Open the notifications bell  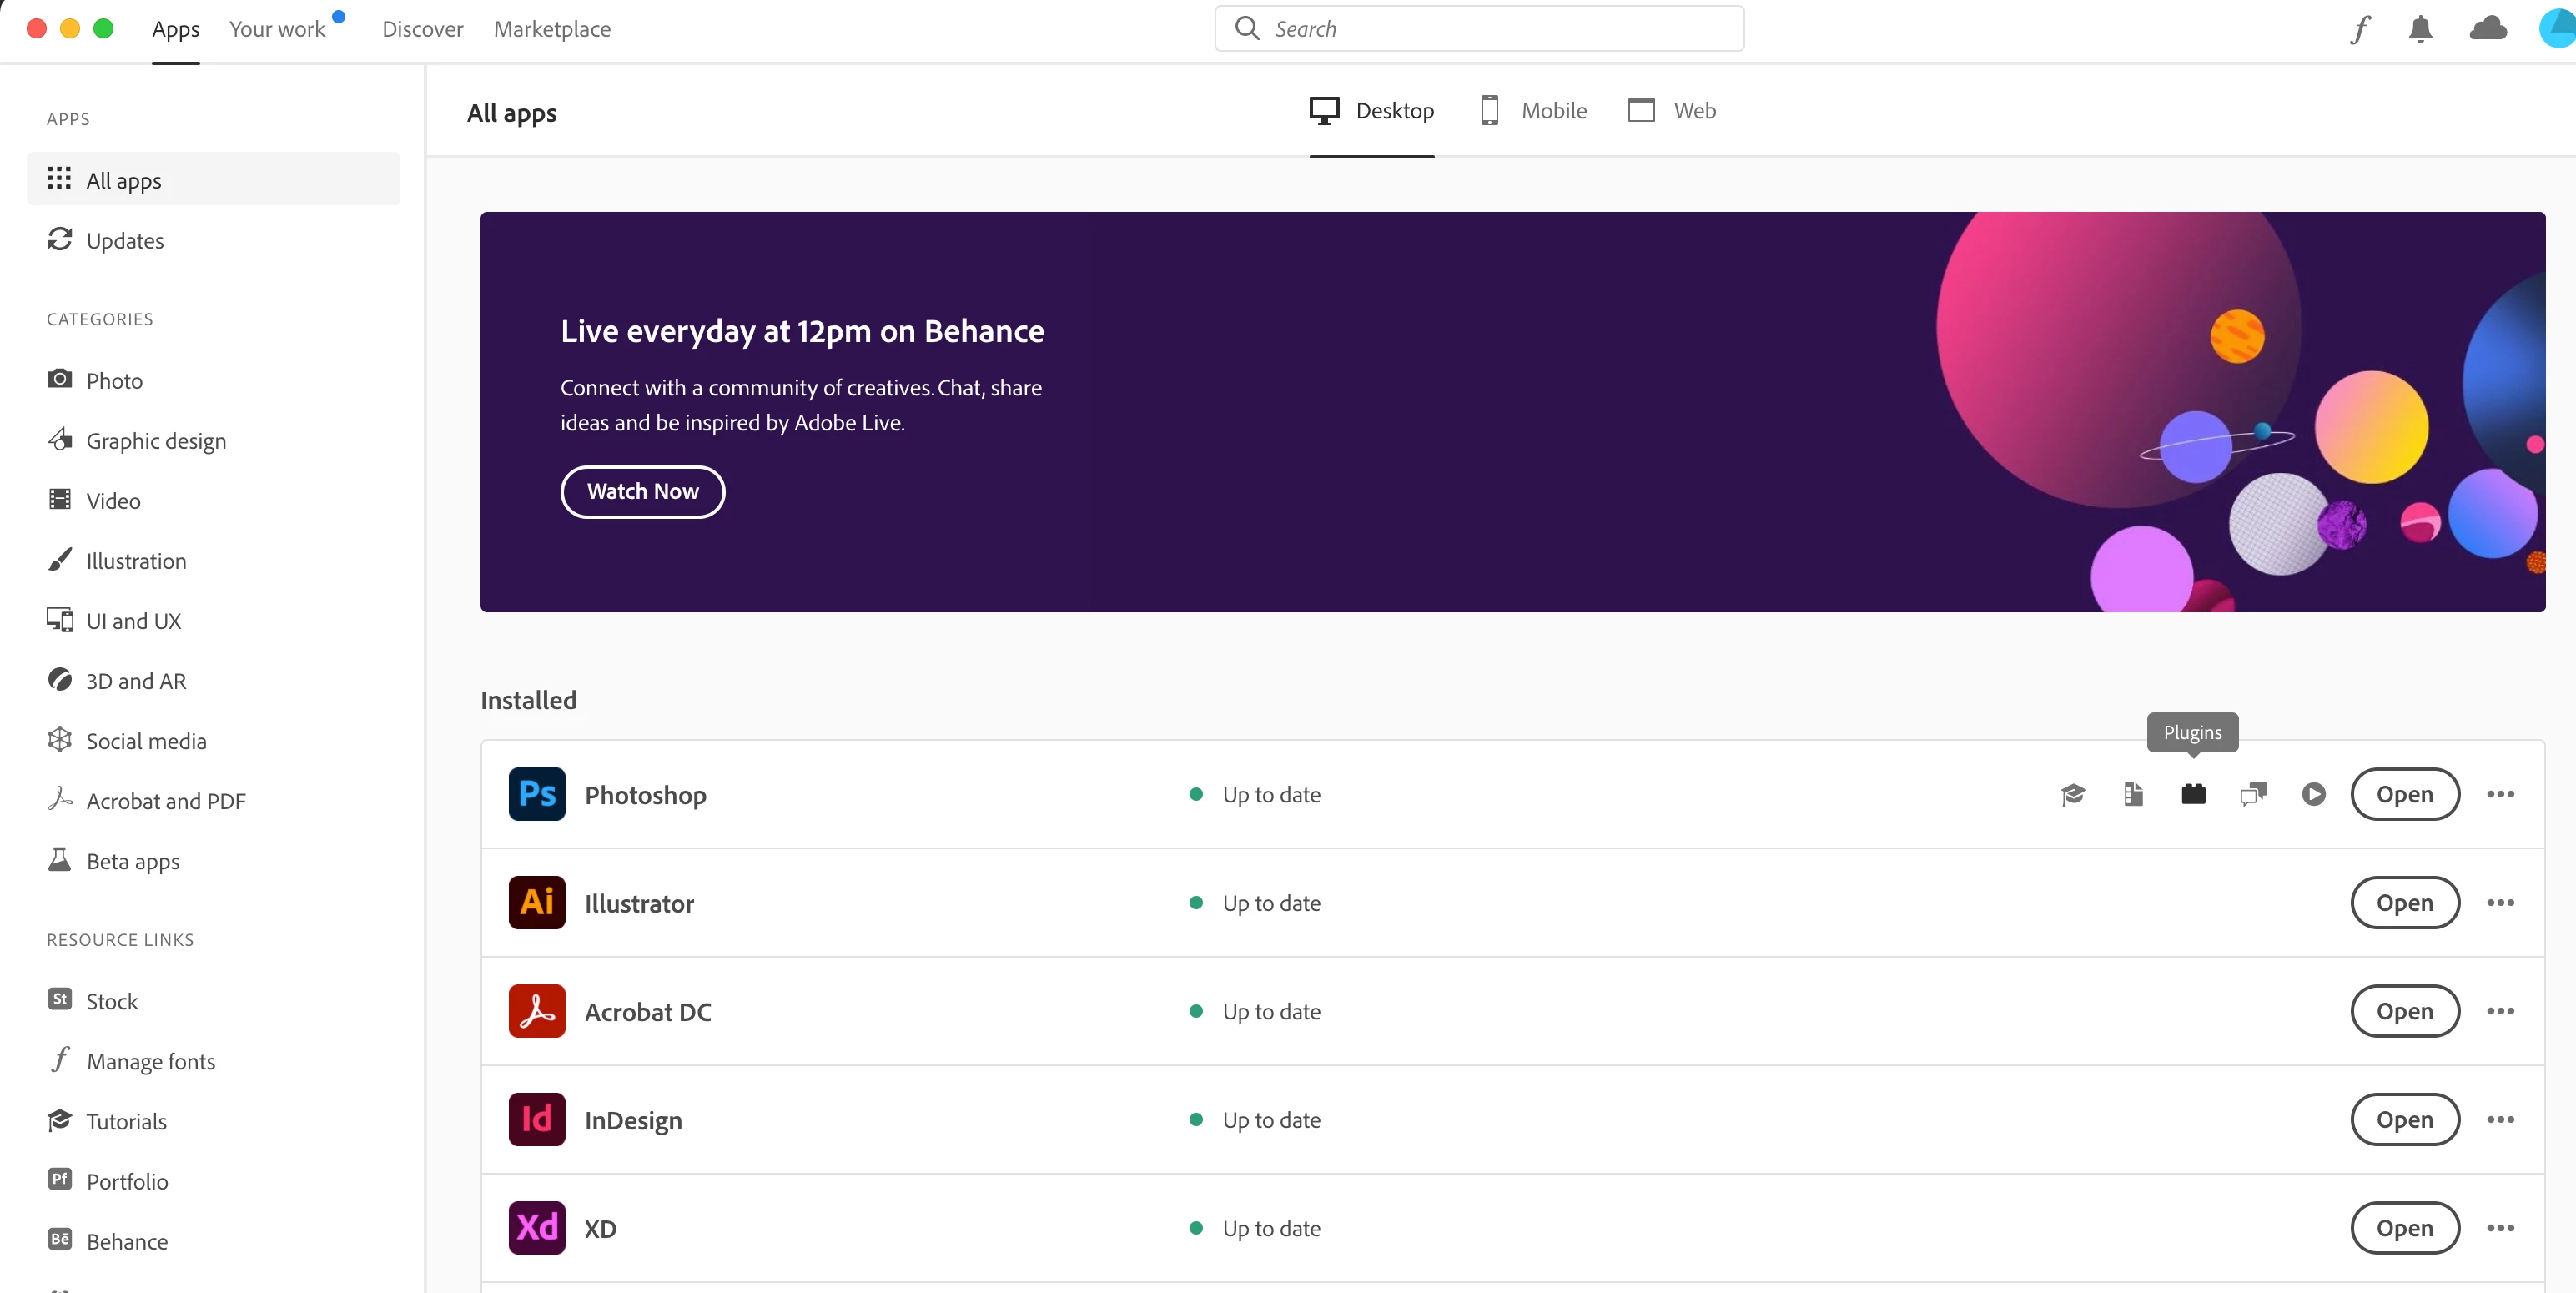[x=2419, y=29]
